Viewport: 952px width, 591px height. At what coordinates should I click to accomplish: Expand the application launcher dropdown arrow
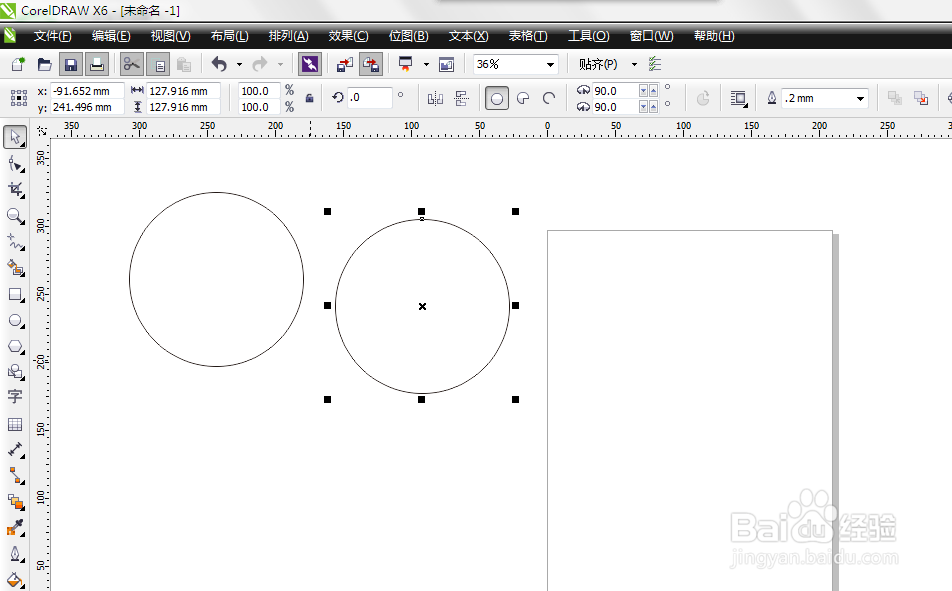coord(426,64)
